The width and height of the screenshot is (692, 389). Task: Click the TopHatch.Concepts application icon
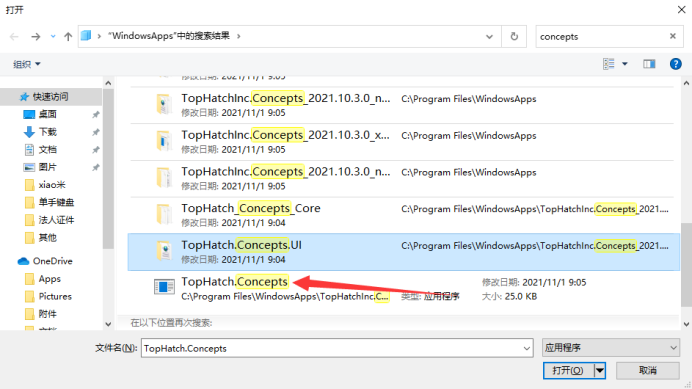(x=164, y=287)
